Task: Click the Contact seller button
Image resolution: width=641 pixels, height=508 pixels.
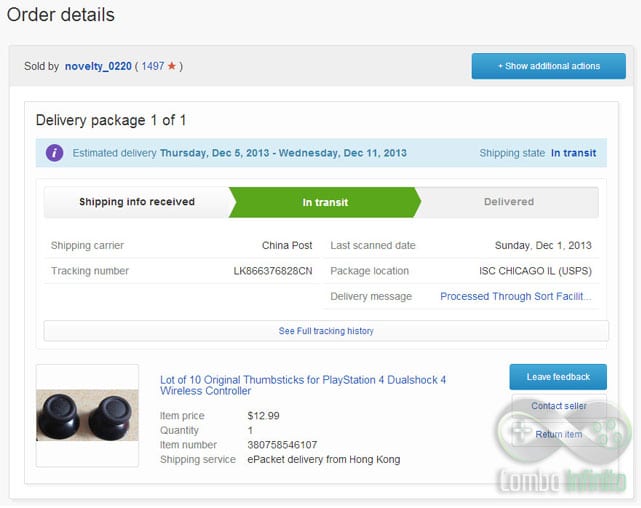Action: click(559, 406)
